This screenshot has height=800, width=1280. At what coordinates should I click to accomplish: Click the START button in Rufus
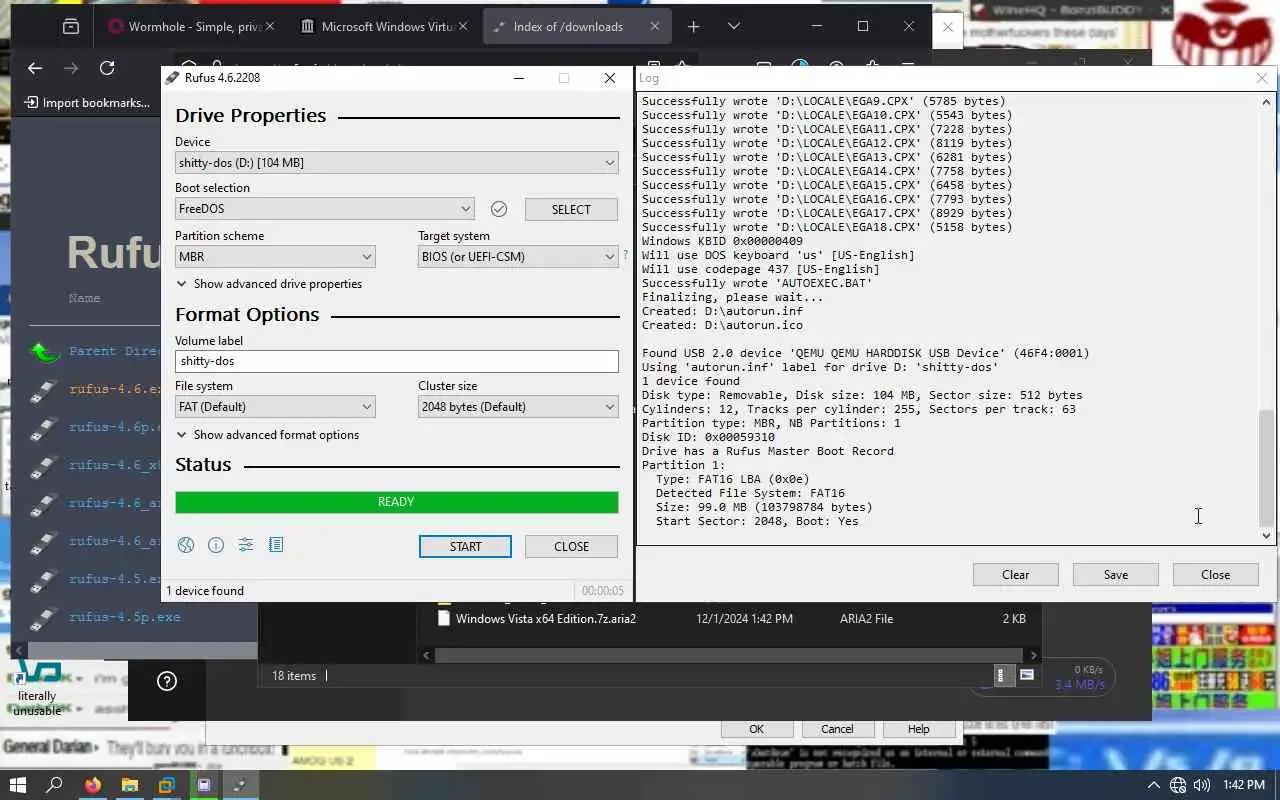[x=465, y=546]
